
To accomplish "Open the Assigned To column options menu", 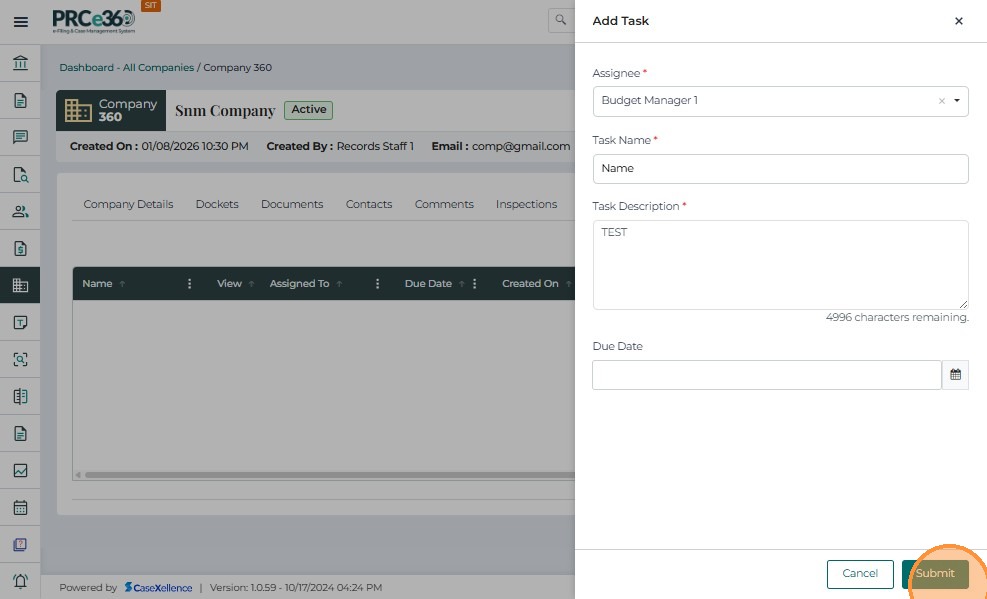I will pyautogui.click(x=377, y=284).
